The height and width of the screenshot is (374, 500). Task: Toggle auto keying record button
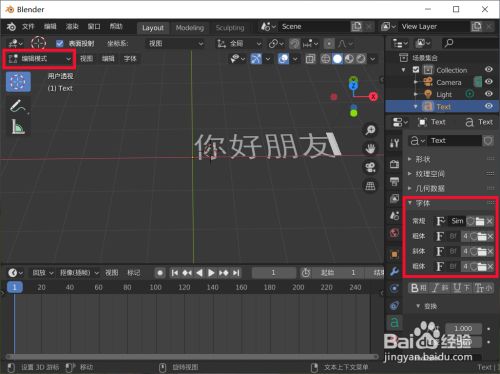(x=160, y=273)
